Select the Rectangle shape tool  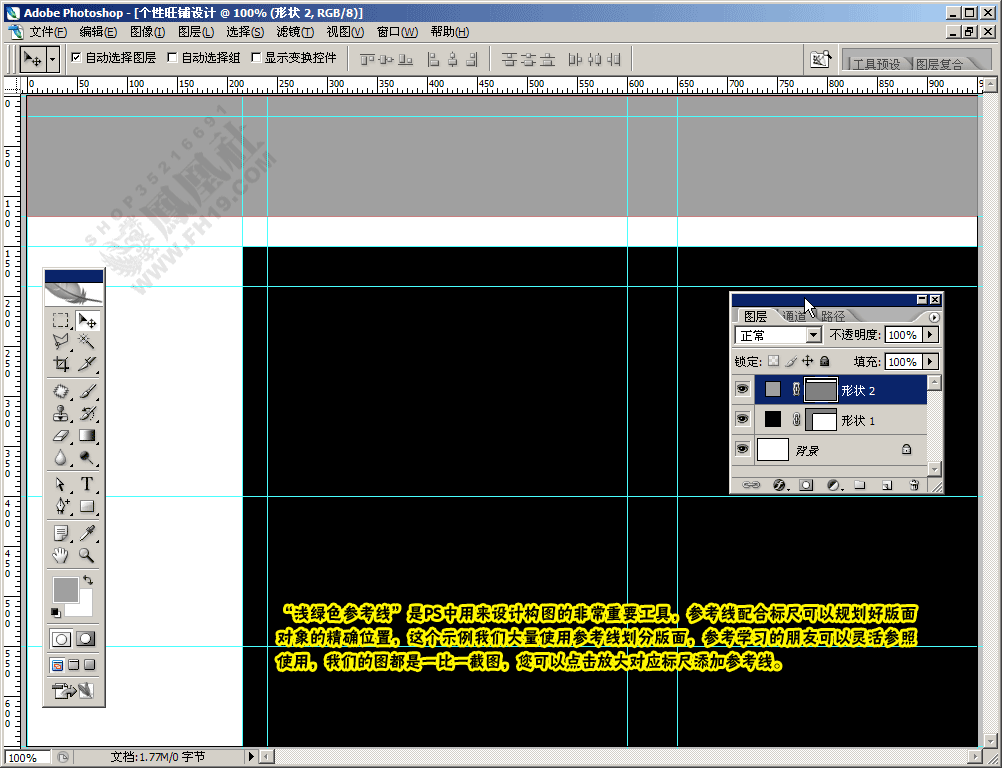coord(87,506)
